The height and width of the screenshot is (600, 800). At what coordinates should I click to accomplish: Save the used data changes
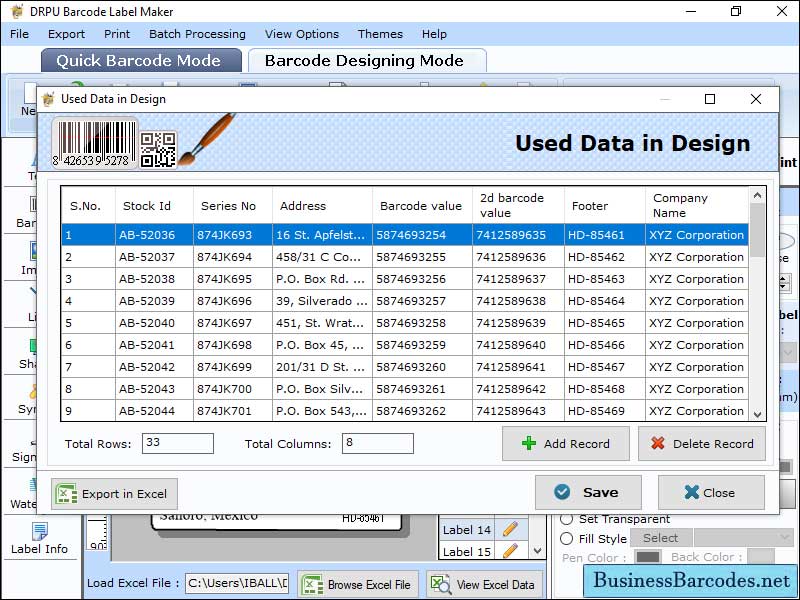click(587, 492)
